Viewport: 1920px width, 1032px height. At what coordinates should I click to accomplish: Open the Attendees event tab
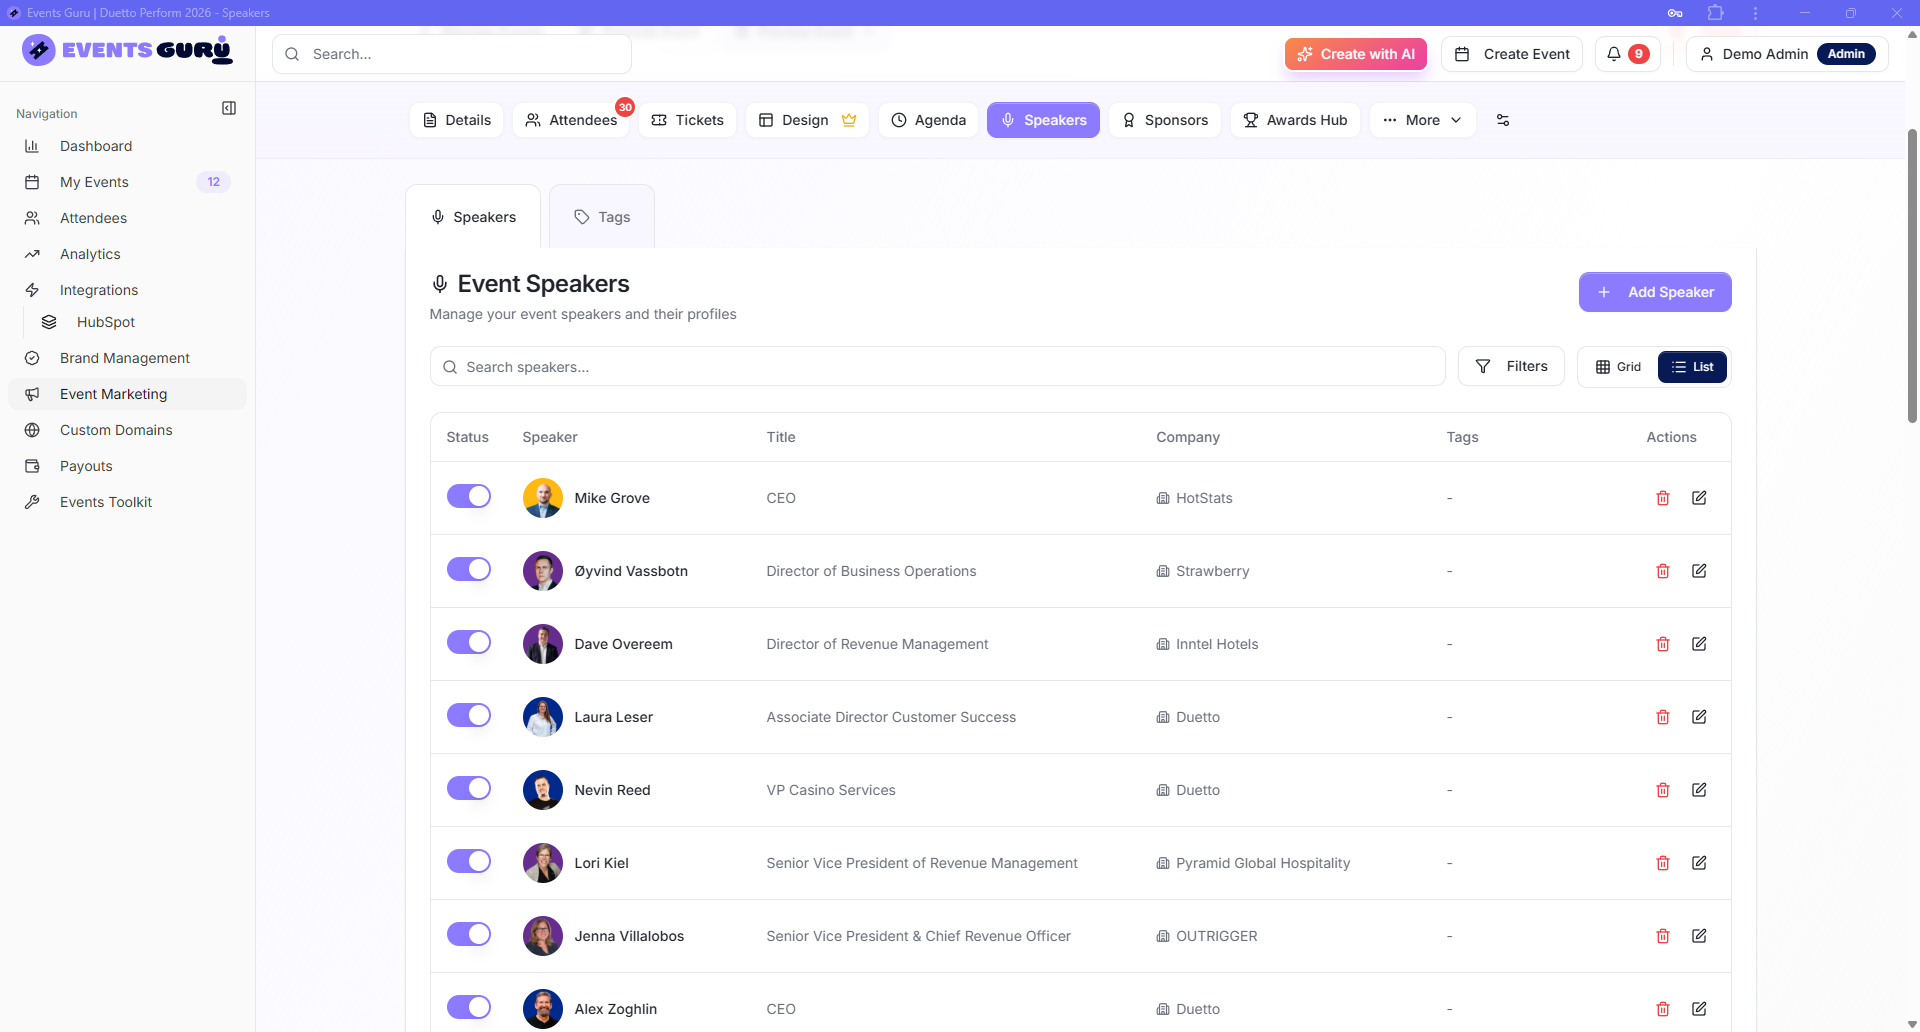tap(572, 120)
